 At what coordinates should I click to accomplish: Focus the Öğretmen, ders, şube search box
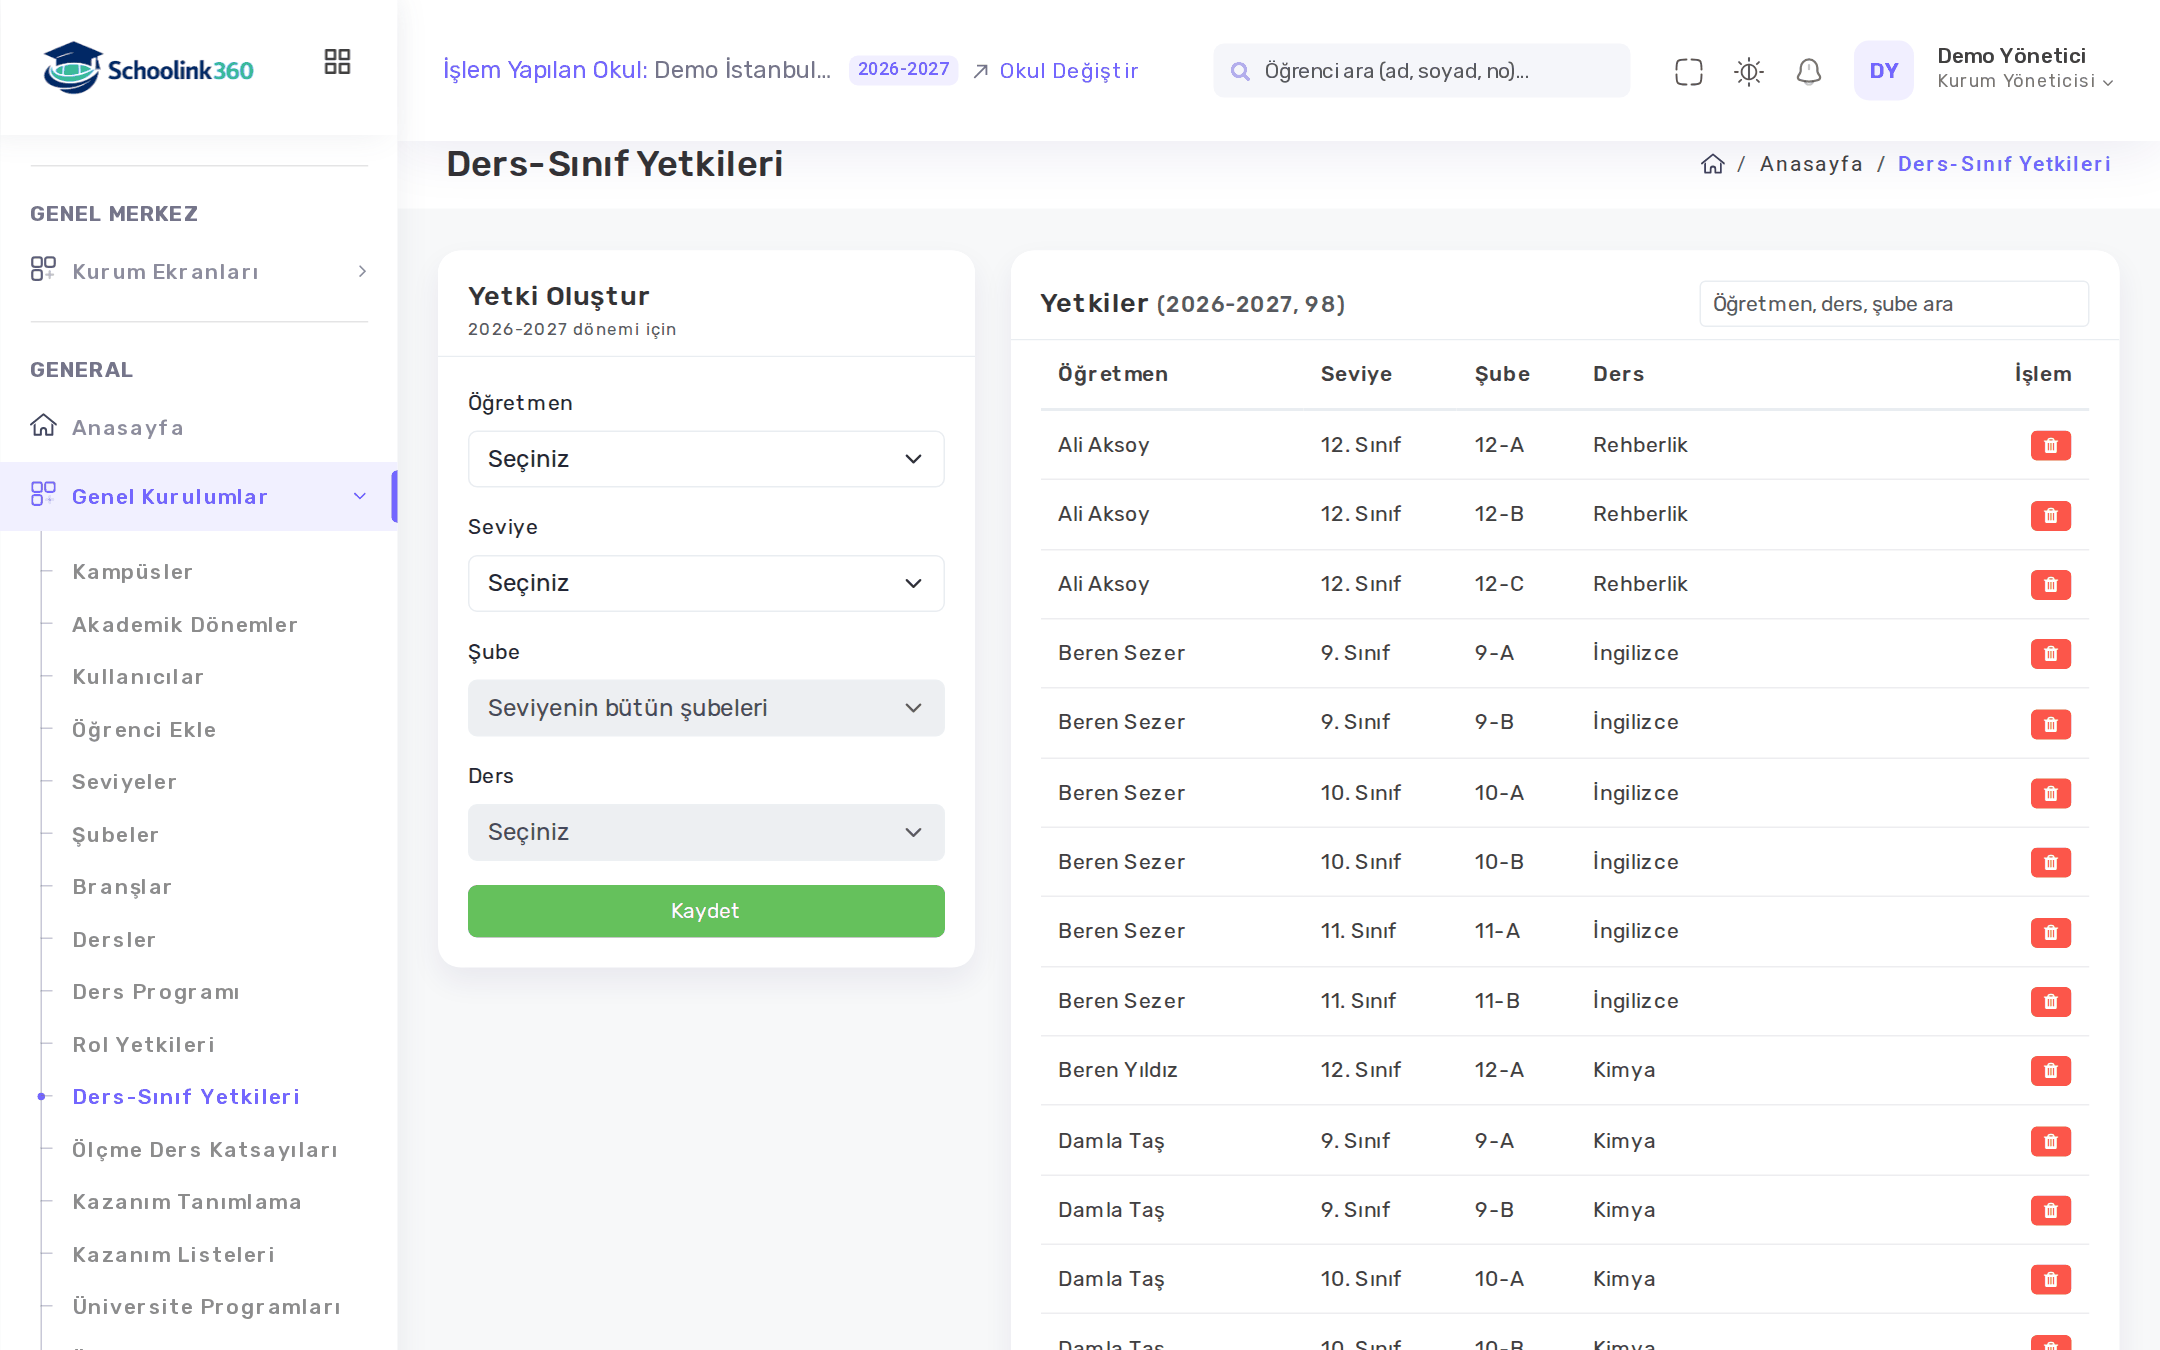(x=1894, y=304)
